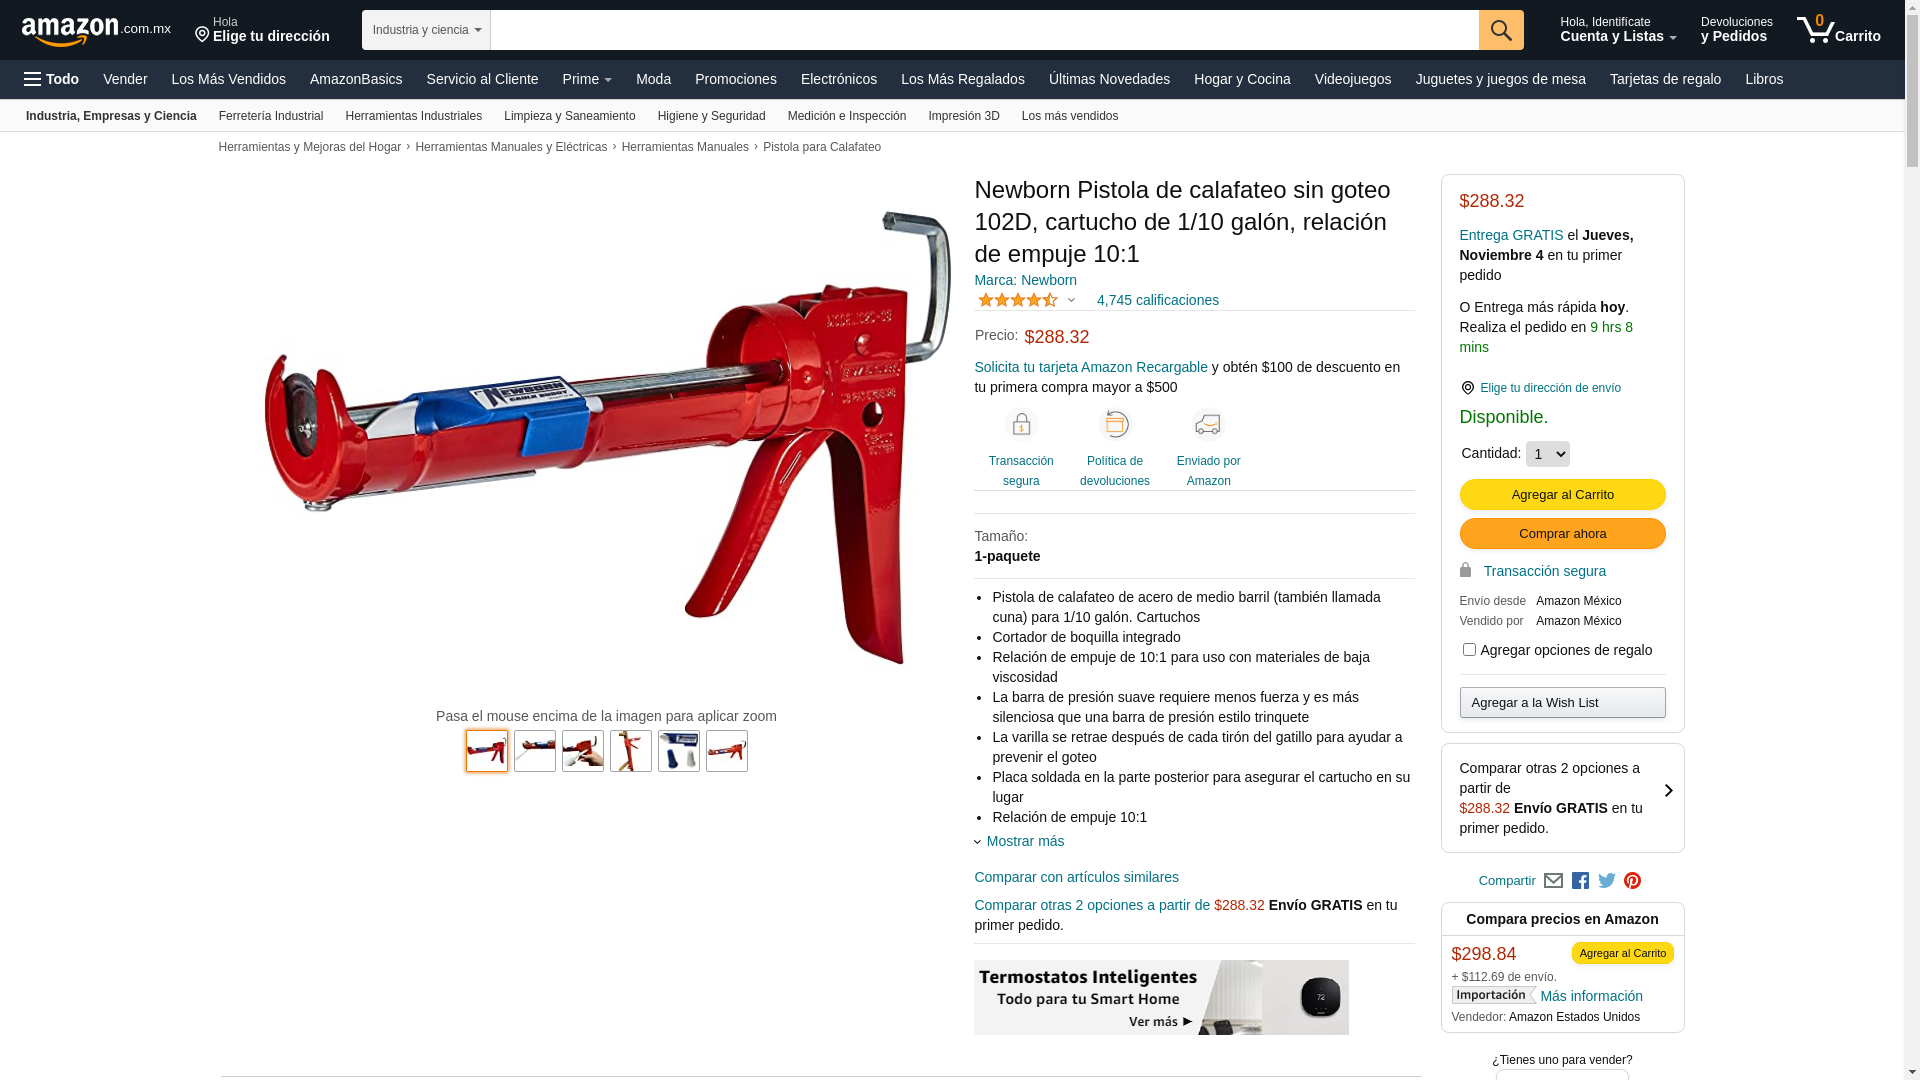Share product on Twitter icon
1920x1080 pixels.
(x=1606, y=881)
